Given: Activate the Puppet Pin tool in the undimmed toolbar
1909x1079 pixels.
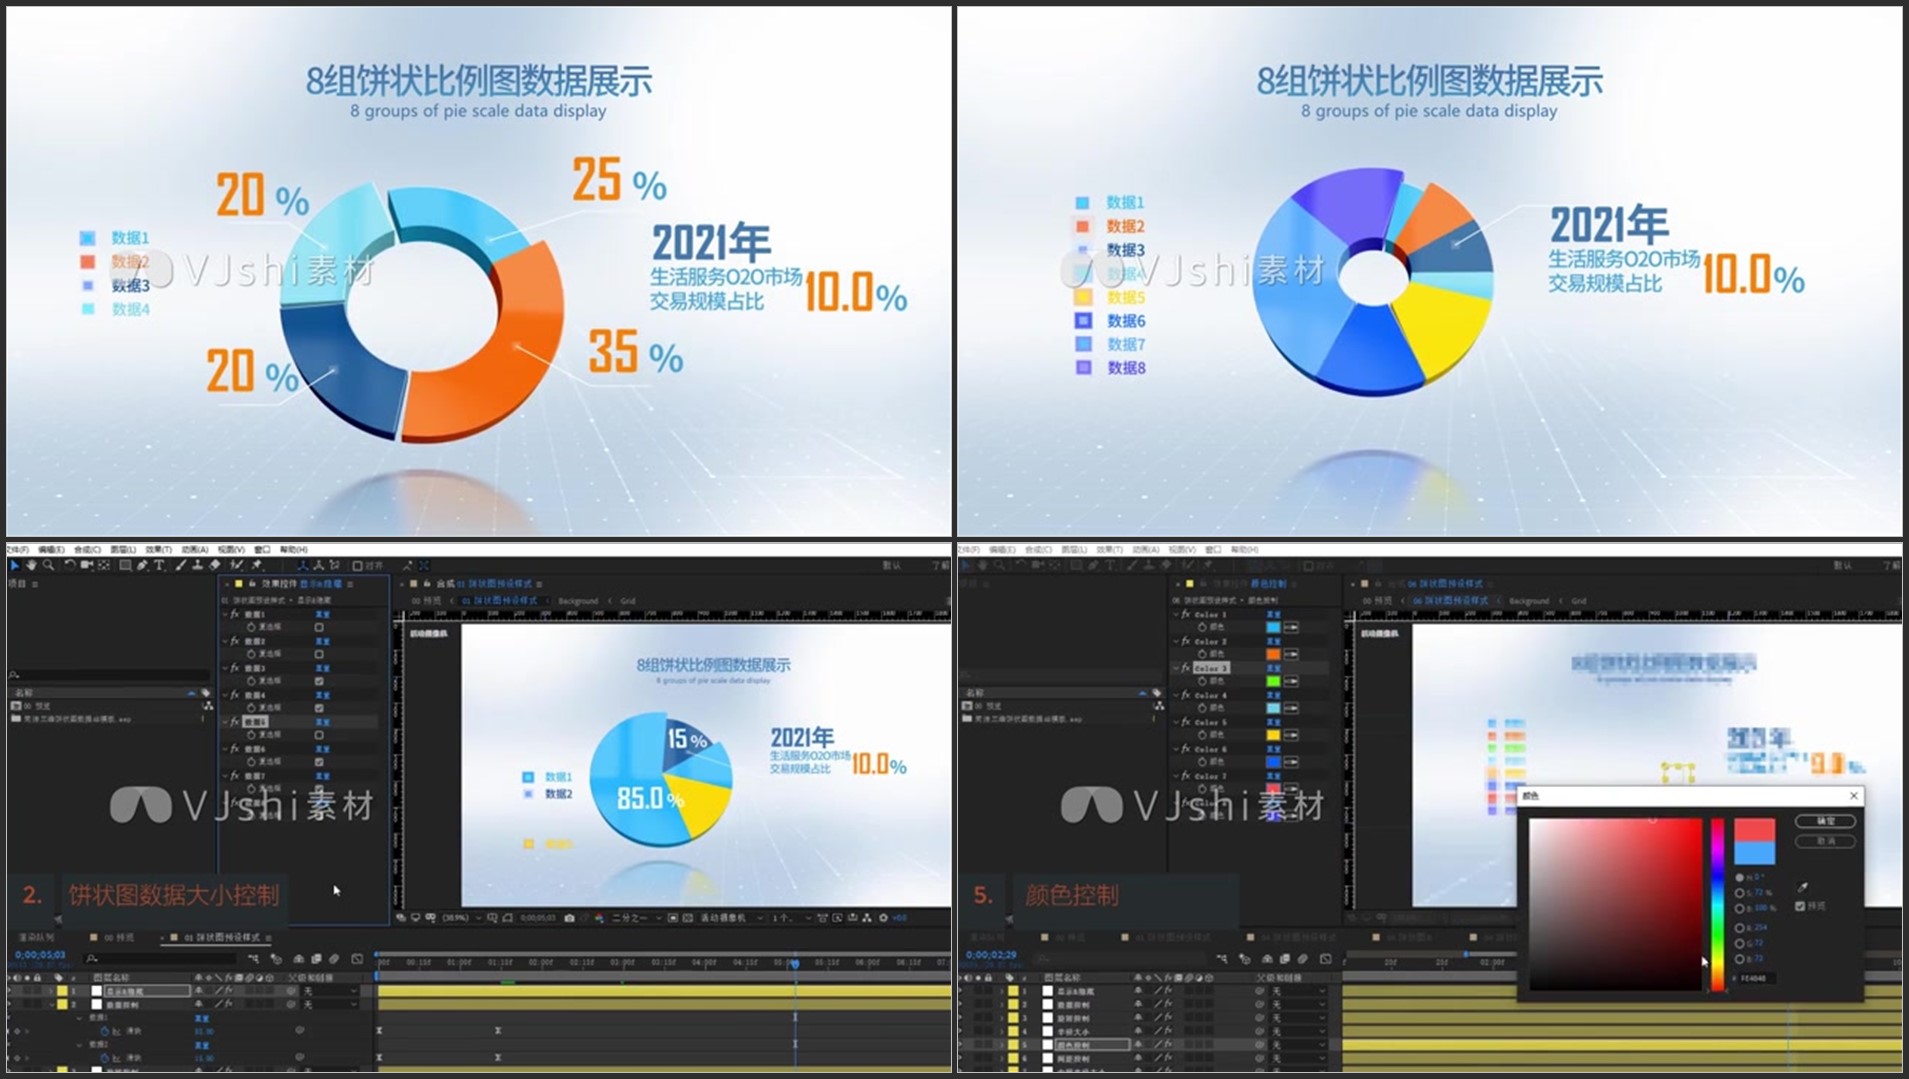Looking at the screenshot, I should click(x=256, y=566).
